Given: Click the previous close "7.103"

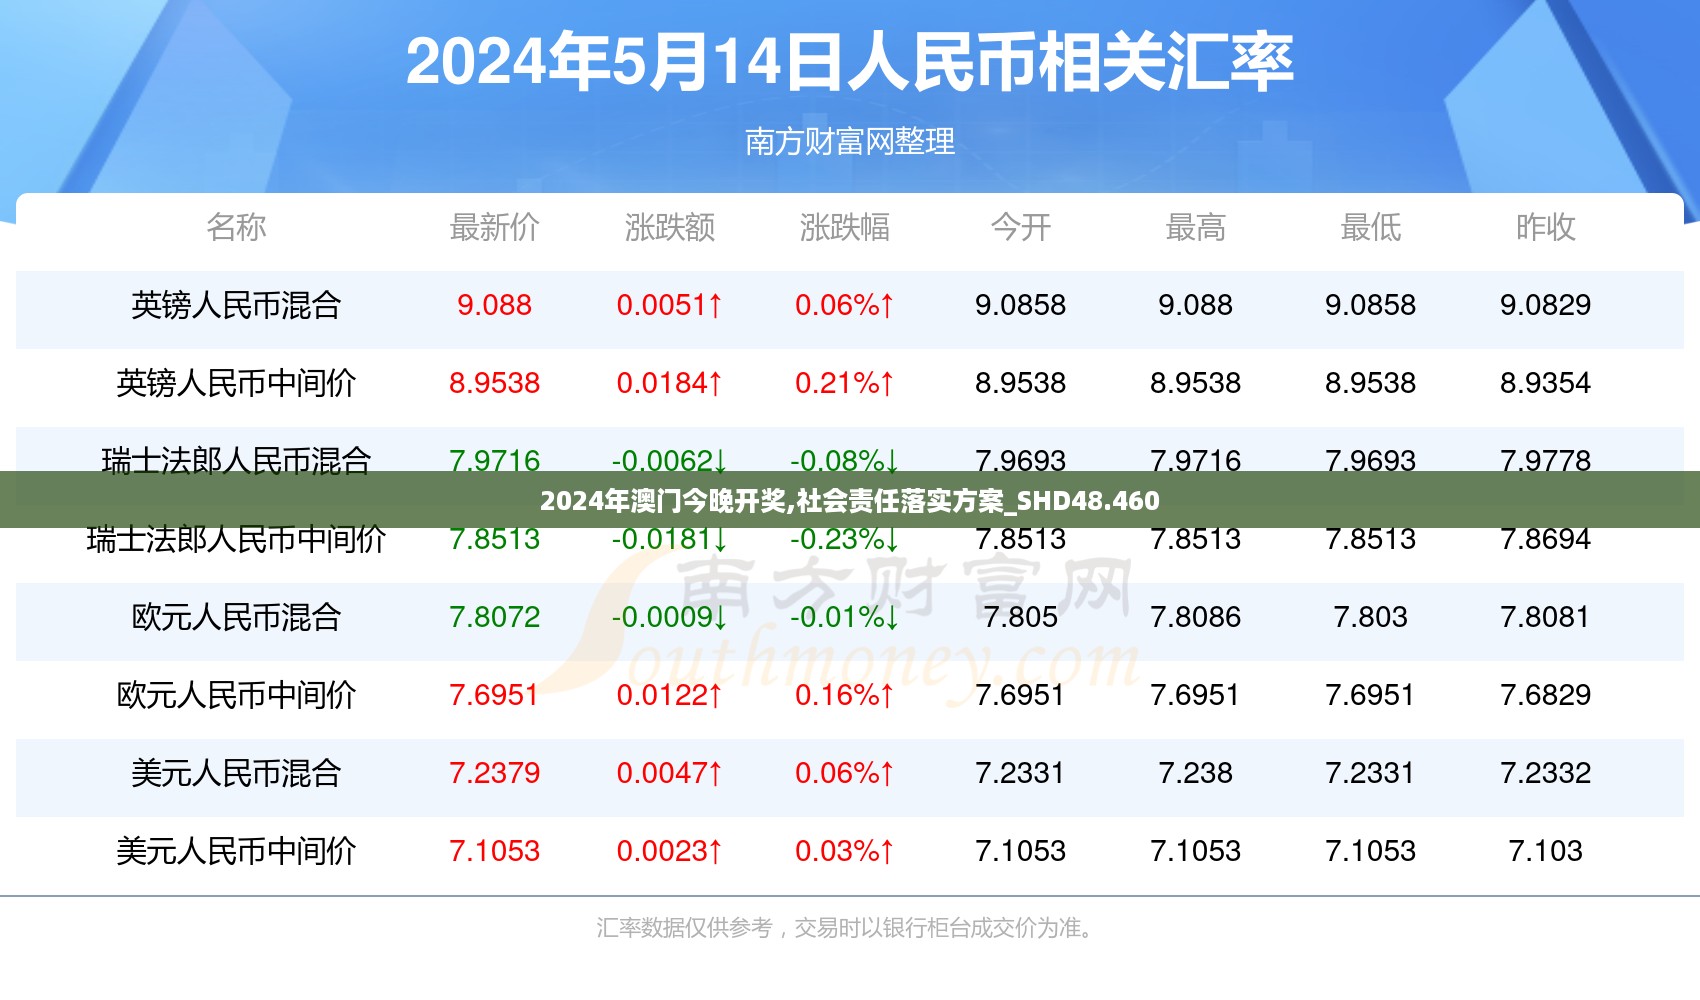Looking at the screenshot, I should [1545, 851].
